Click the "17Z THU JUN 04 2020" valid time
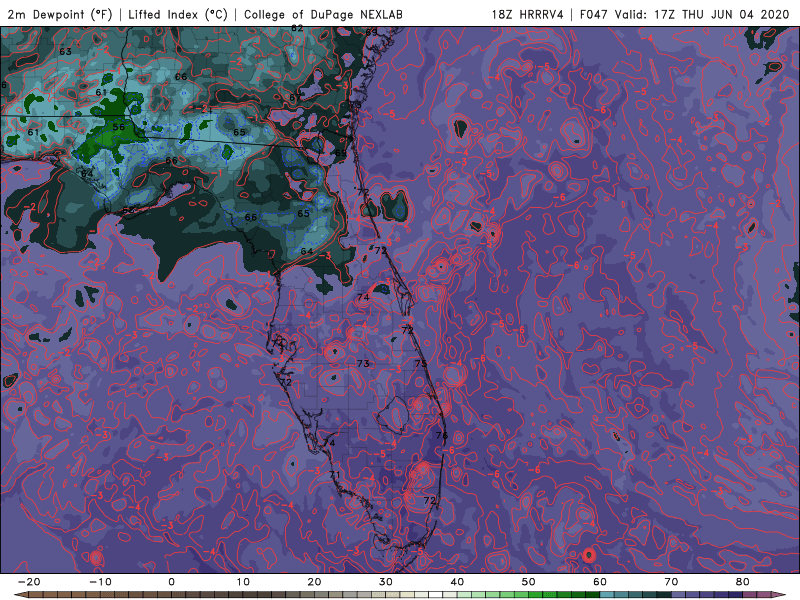This screenshot has width=800, height=600. click(x=722, y=14)
